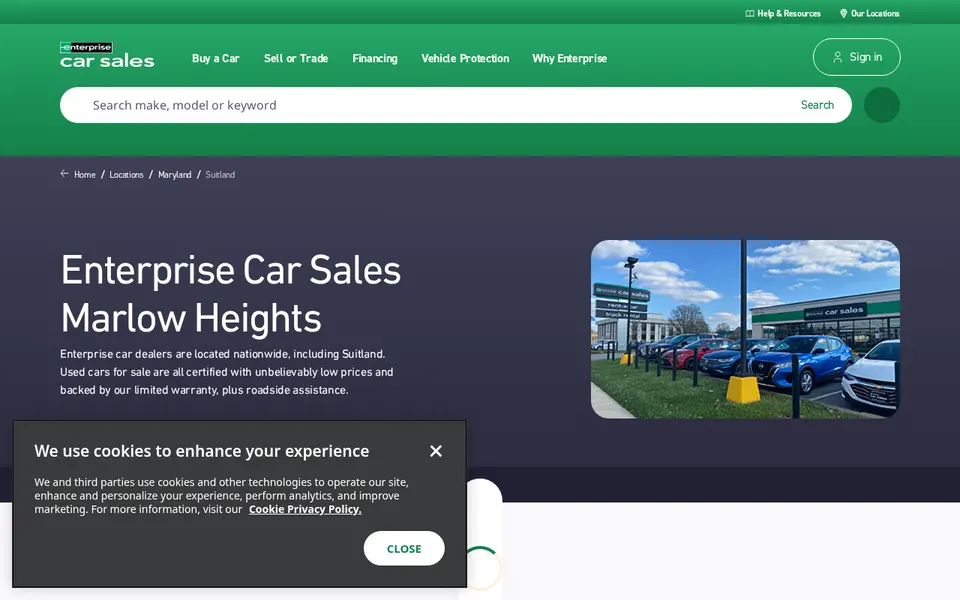The image size is (960, 600).
Task: Click the Search button in search bar
Action: 817,105
